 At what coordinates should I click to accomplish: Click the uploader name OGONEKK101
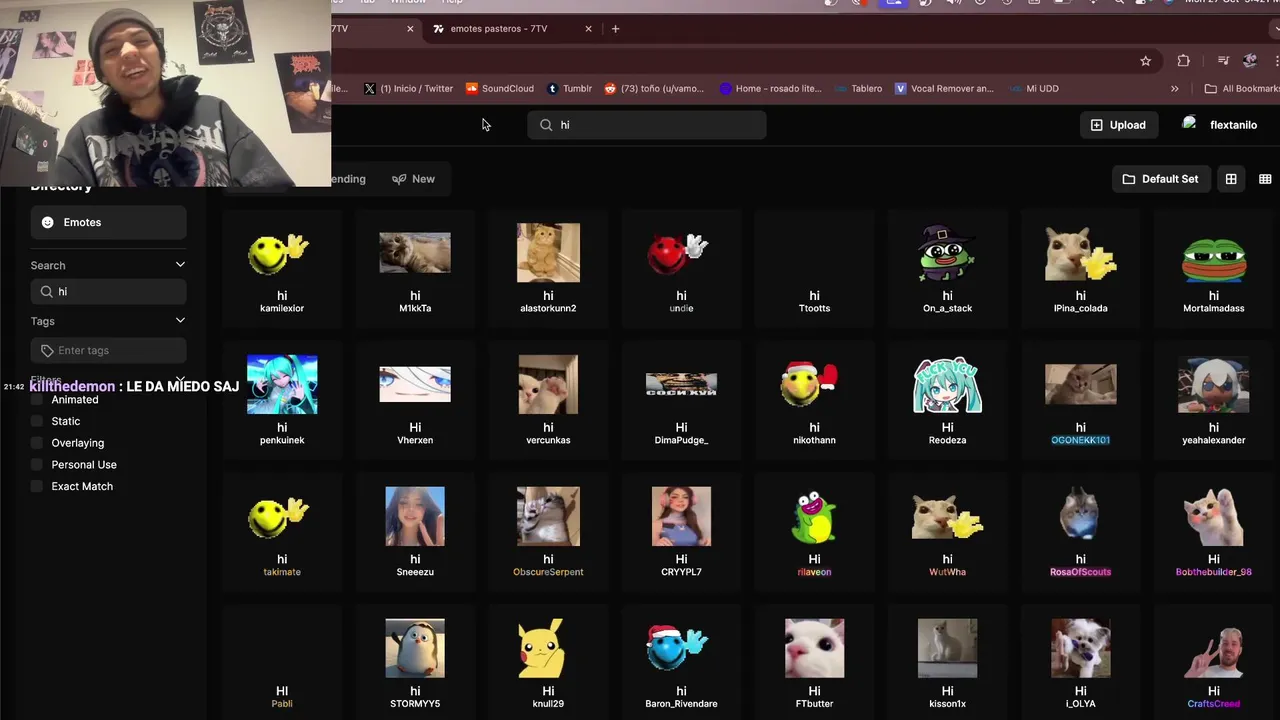tap(1080, 440)
